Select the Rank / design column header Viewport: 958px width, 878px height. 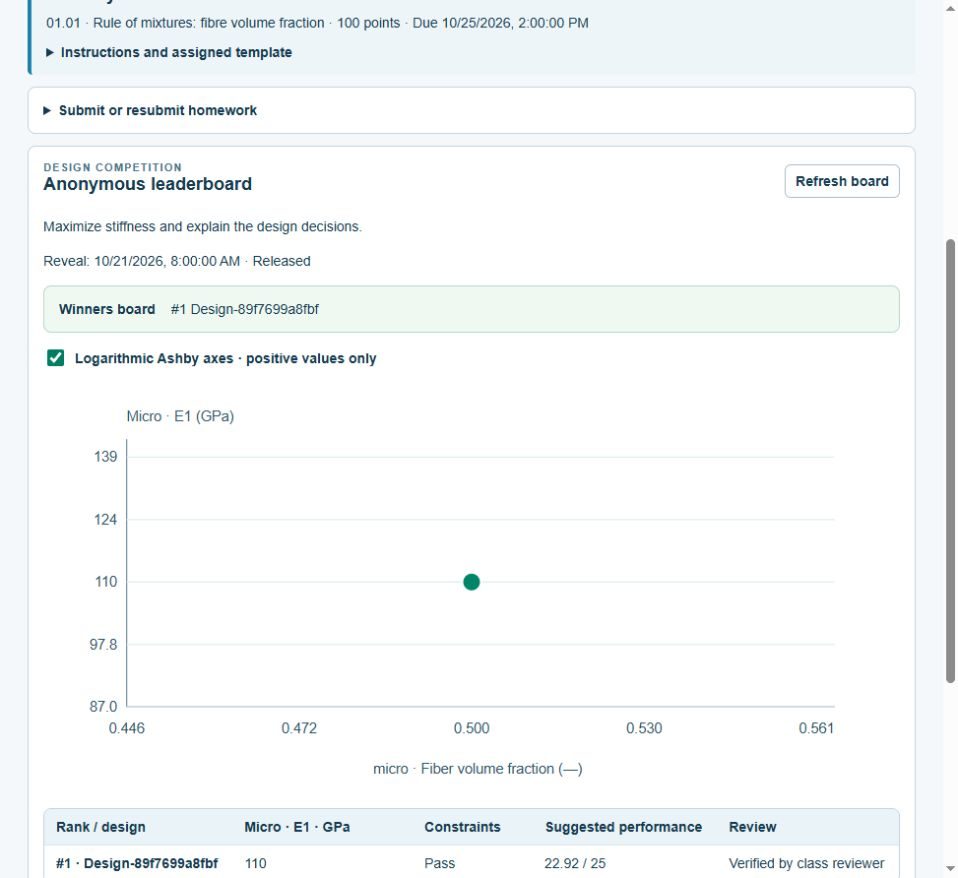[101, 827]
